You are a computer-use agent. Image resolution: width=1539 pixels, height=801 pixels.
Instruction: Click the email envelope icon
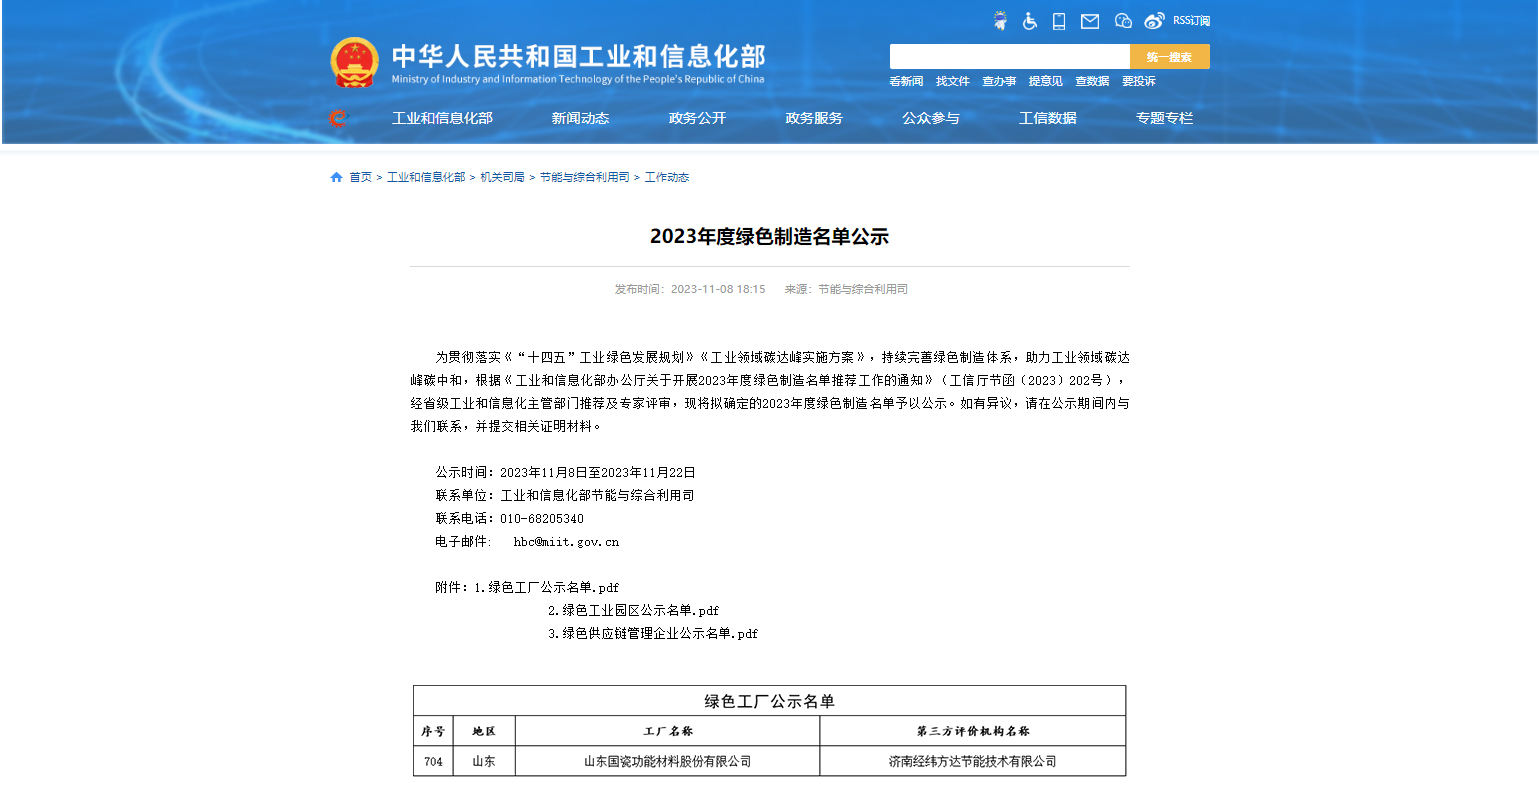pyautogui.click(x=1089, y=20)
